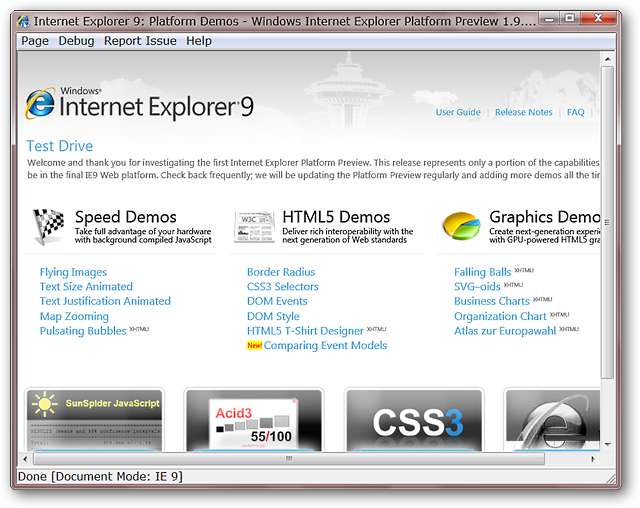This screenshot has width=640, height=508.
Task: Open the CSS3 Selectors demo
Action: point(282,286)
